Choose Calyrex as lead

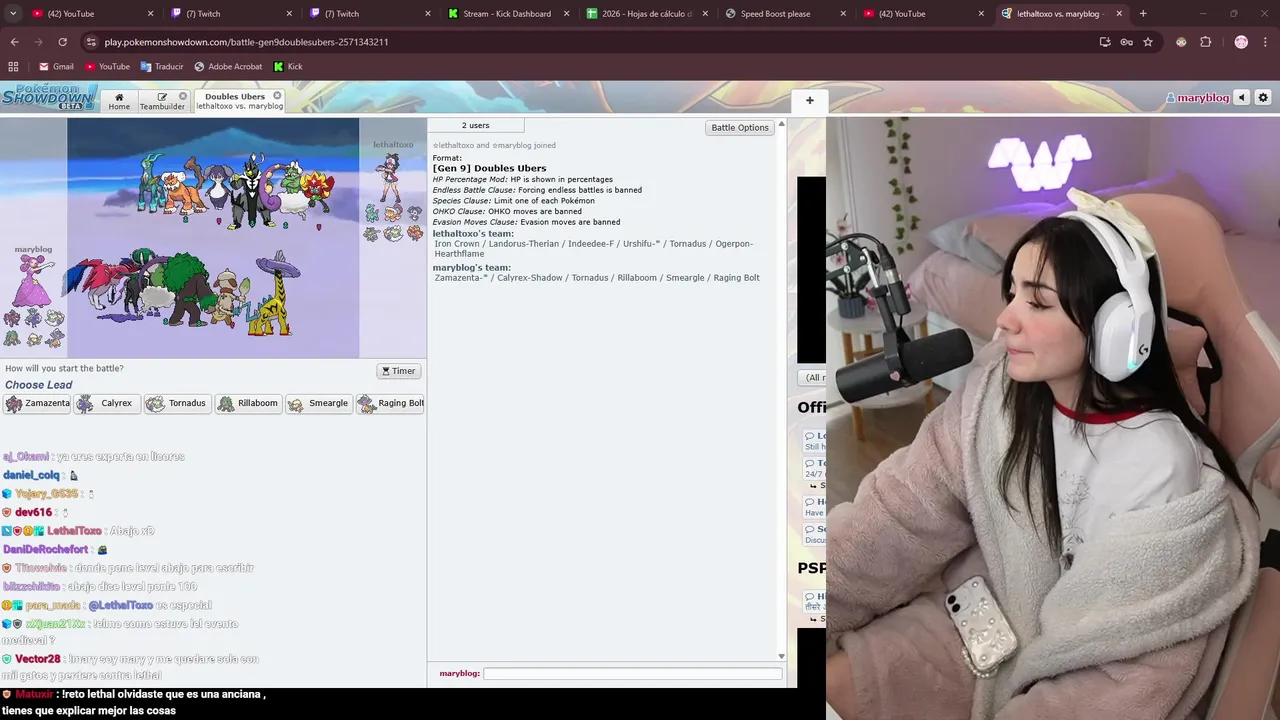[106, 403]
